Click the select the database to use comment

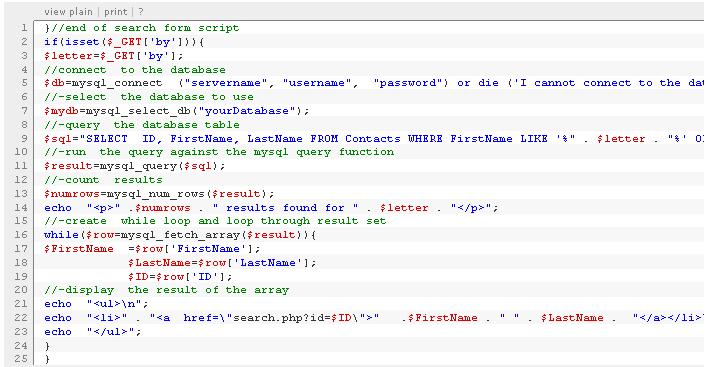tap(149, 97)
